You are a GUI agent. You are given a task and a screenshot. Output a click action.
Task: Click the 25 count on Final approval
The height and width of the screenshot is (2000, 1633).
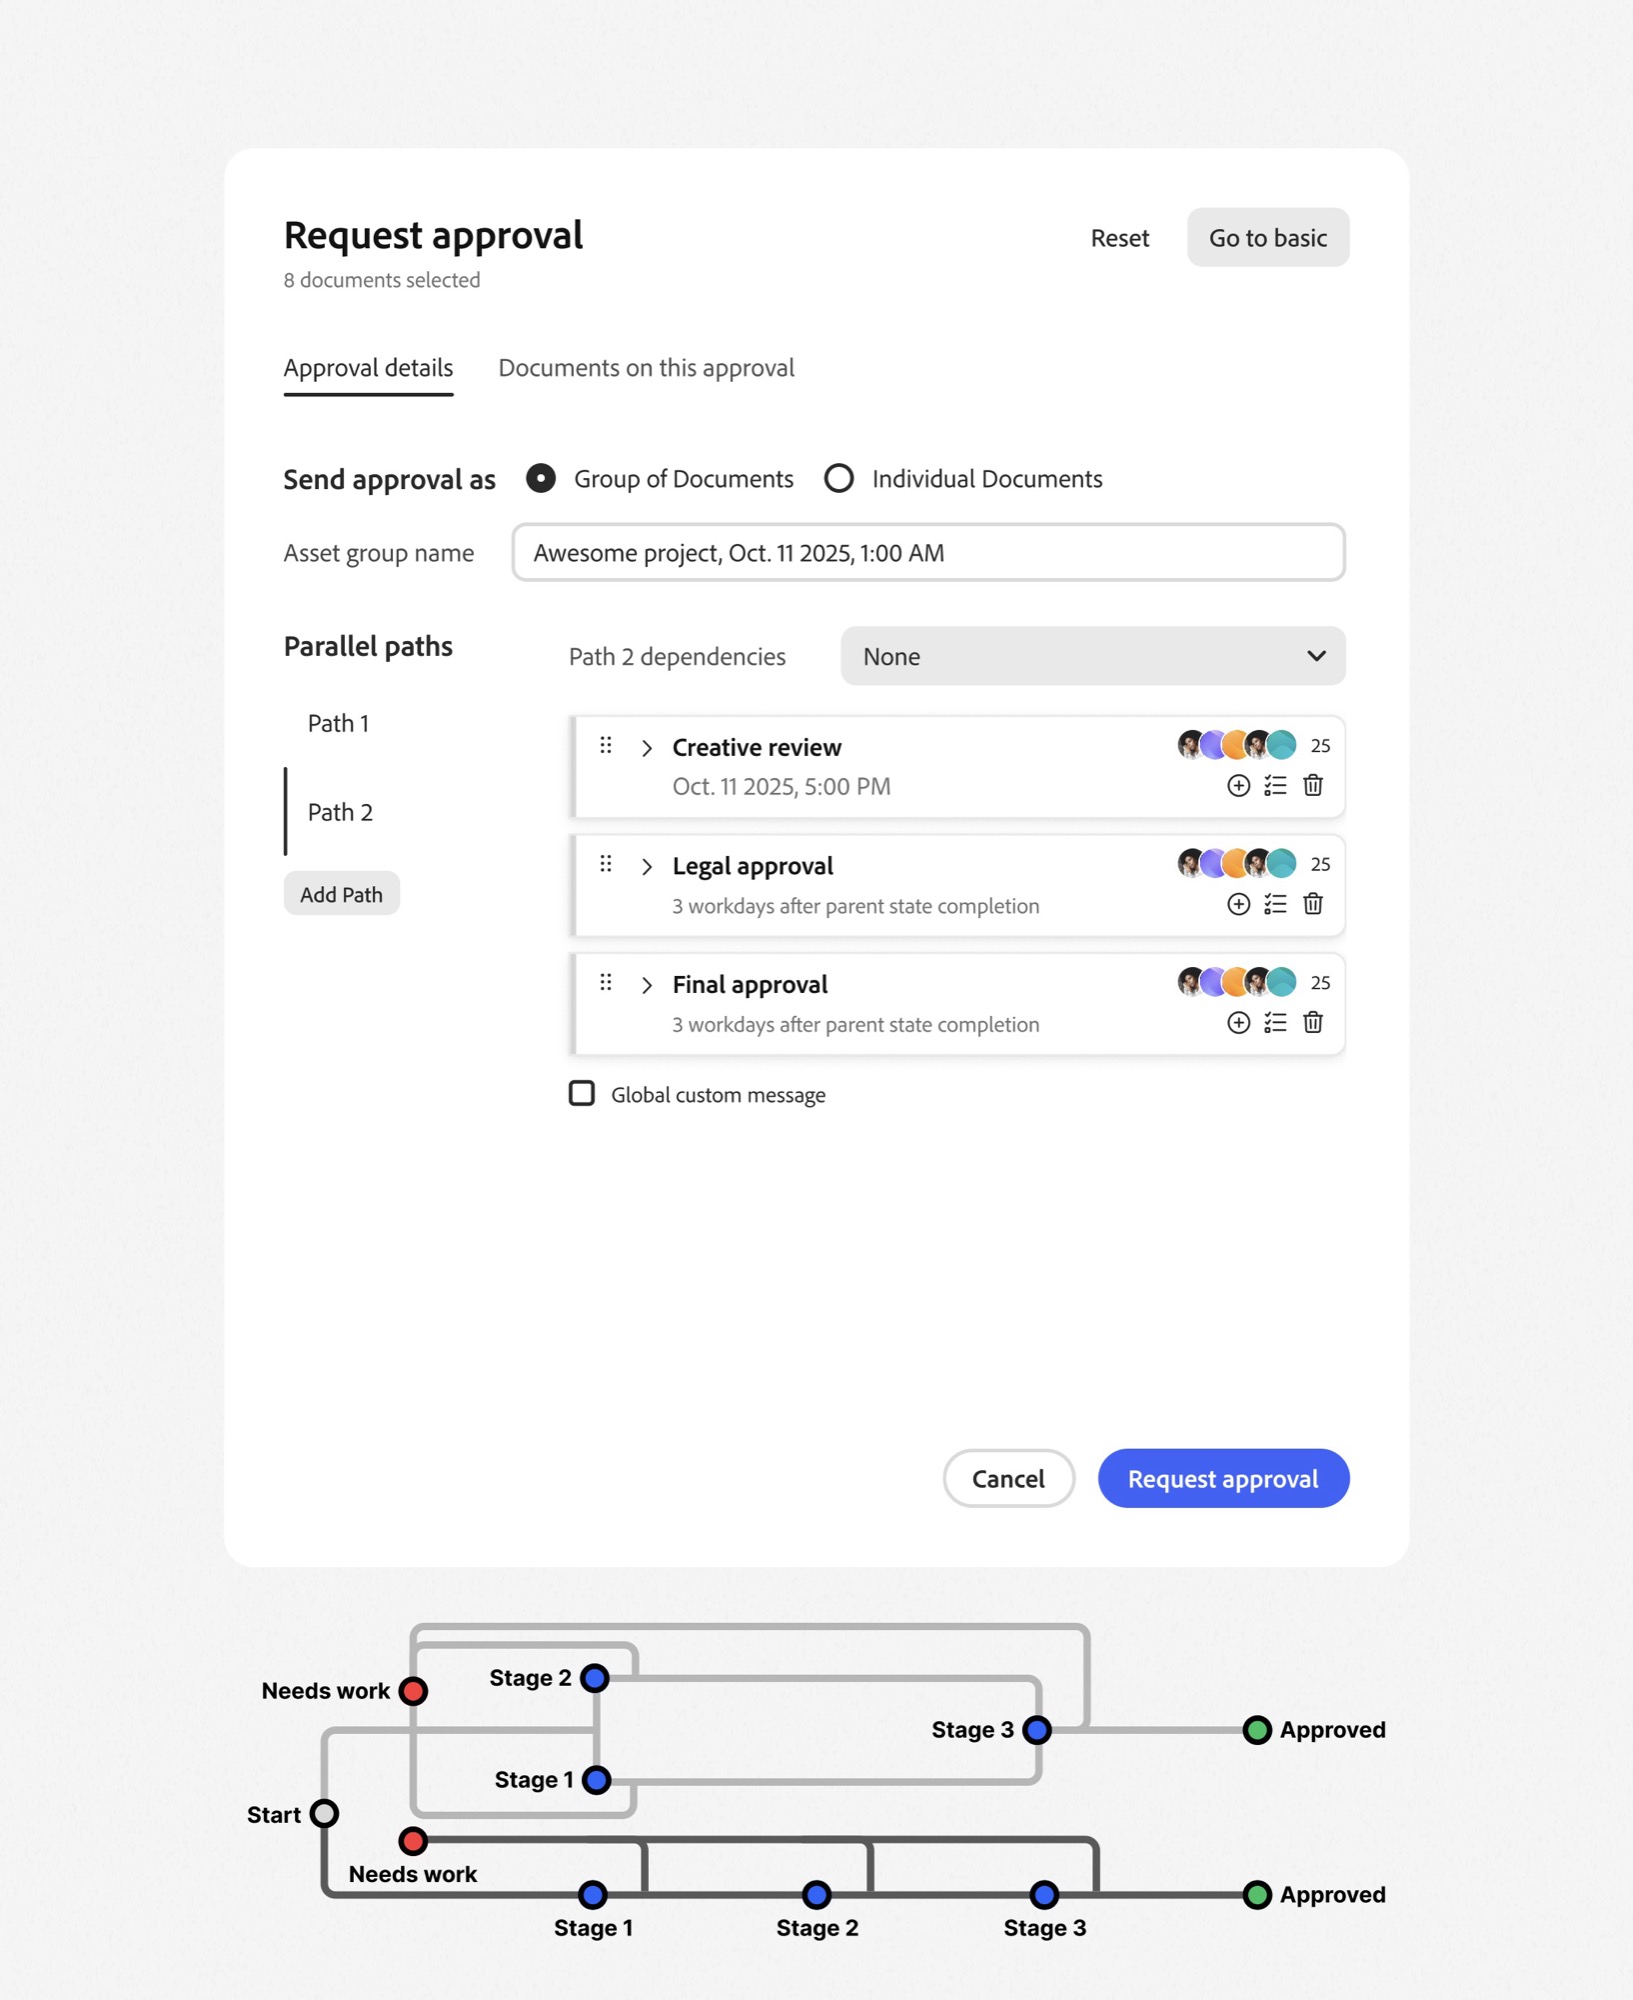click(1320, 983)
